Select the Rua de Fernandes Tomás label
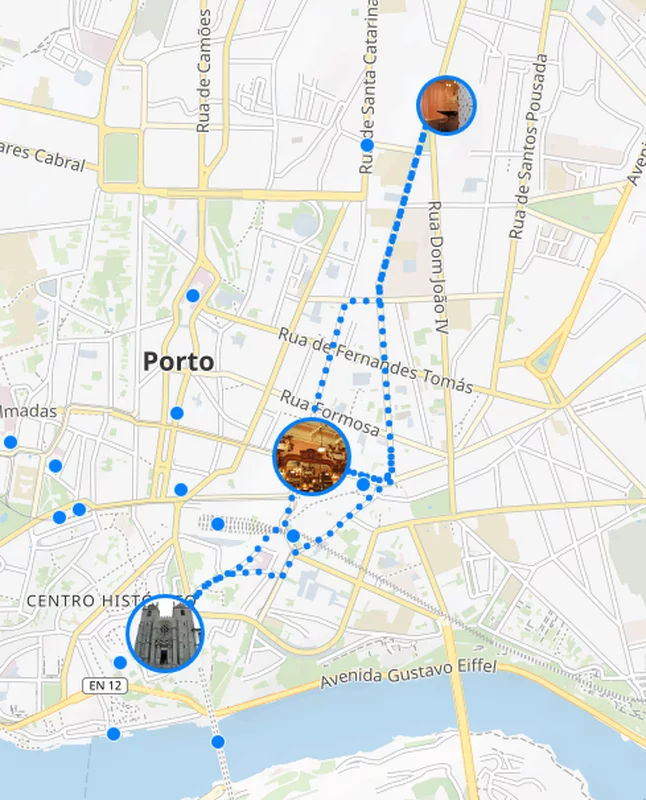 pyautogui.click(x=375, y=360)
